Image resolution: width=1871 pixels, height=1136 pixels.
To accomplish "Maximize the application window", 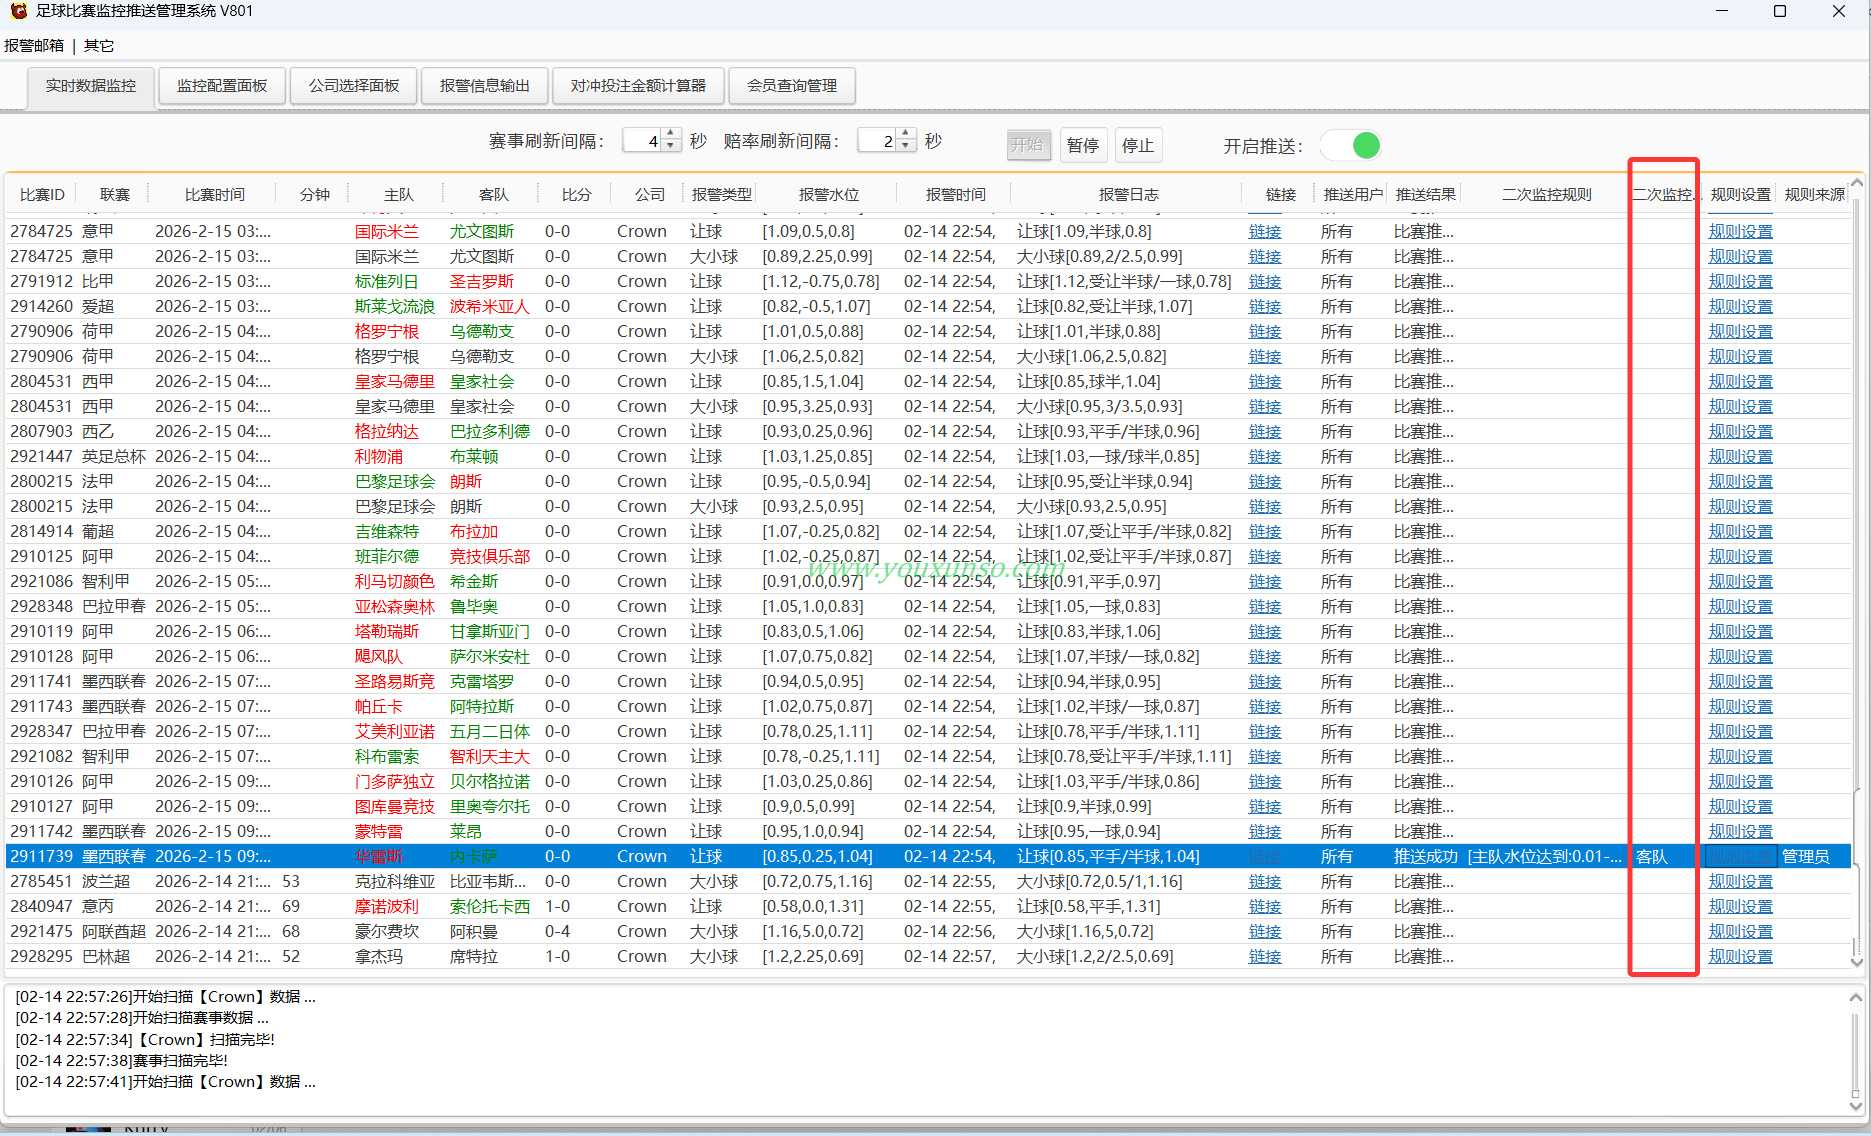I will [x=1780, y=11].
